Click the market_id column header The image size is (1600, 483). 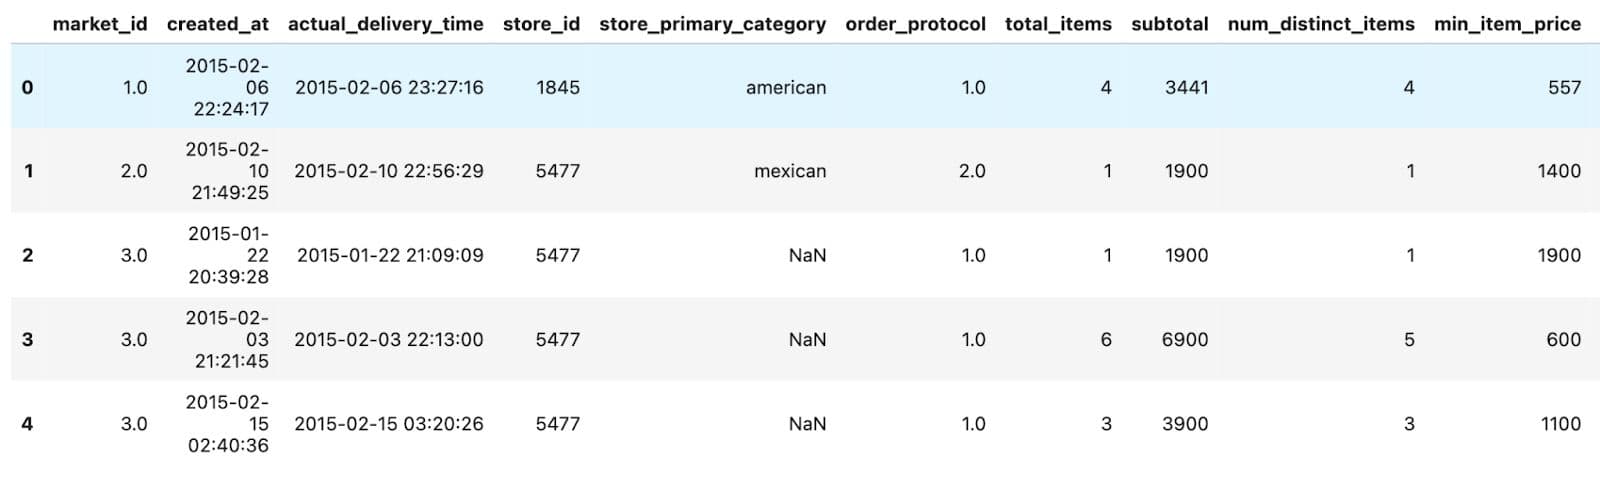point(99,24)
